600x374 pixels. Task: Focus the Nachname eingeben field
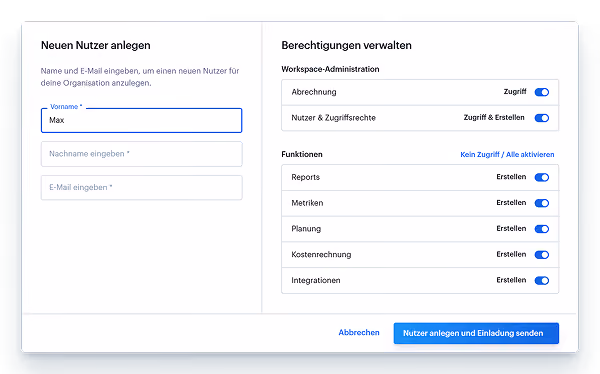(142, 154)
